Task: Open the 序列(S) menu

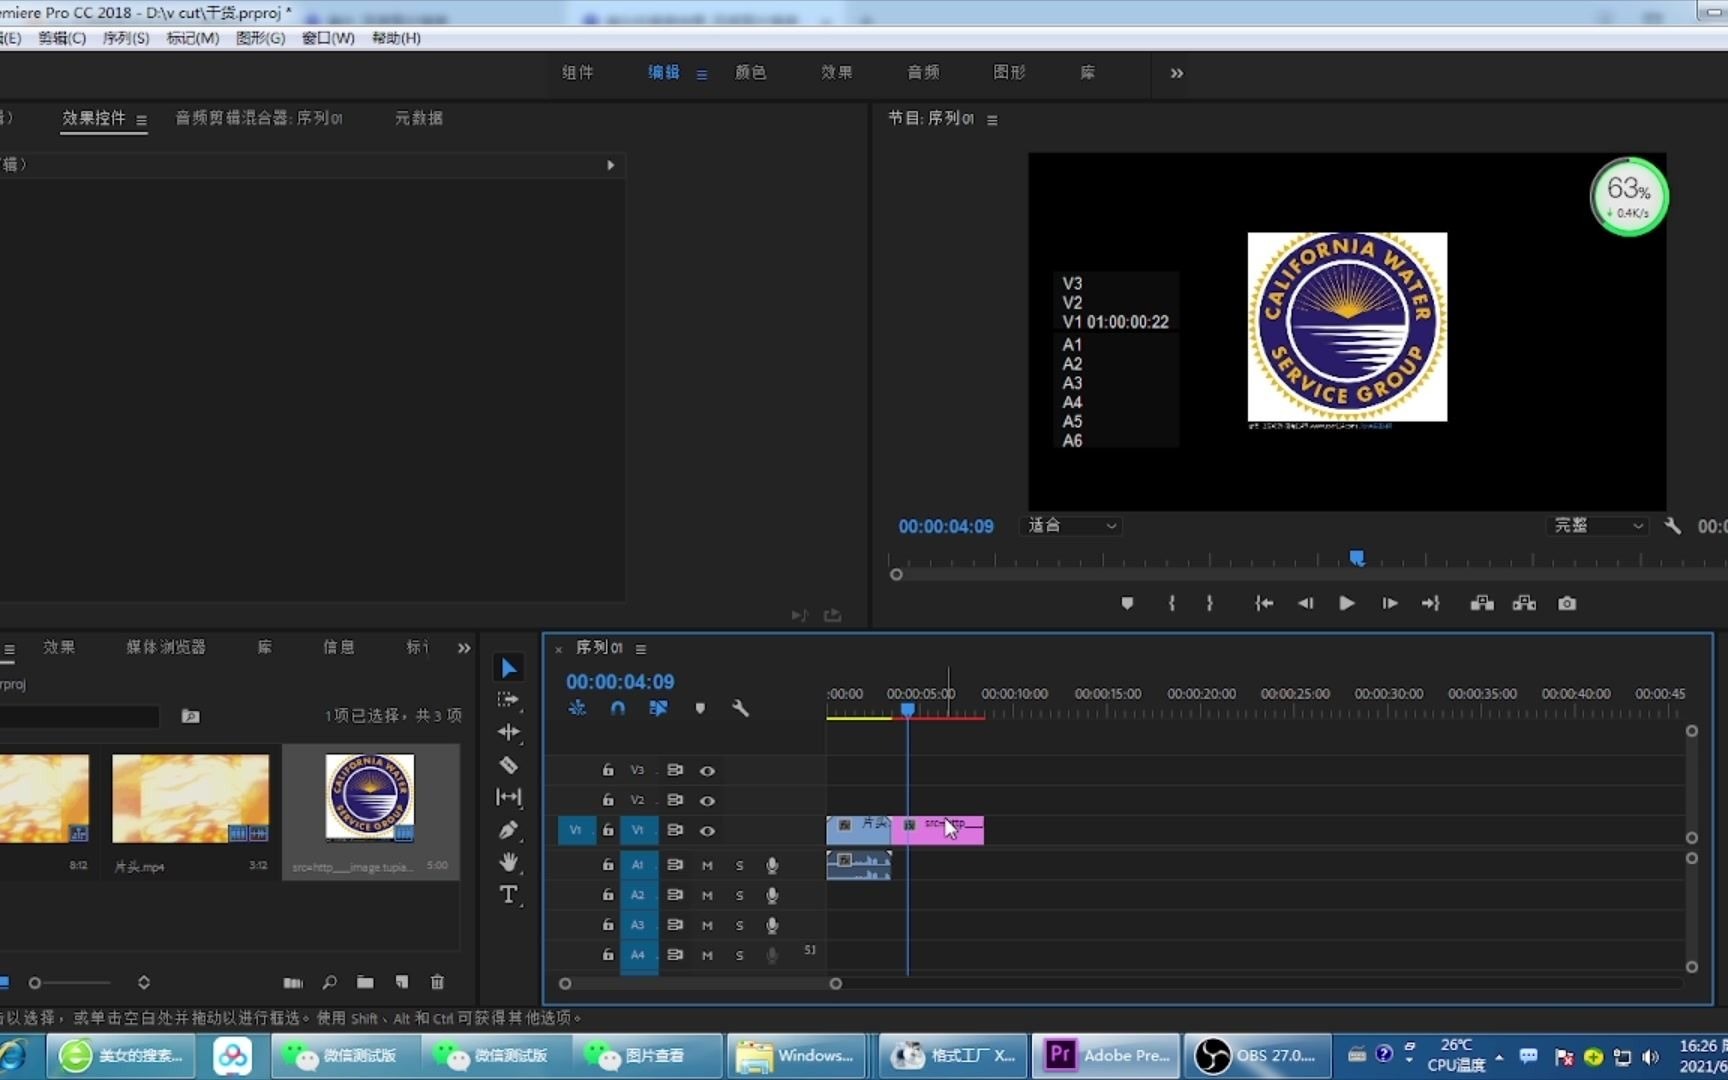Action: point(126,38)
